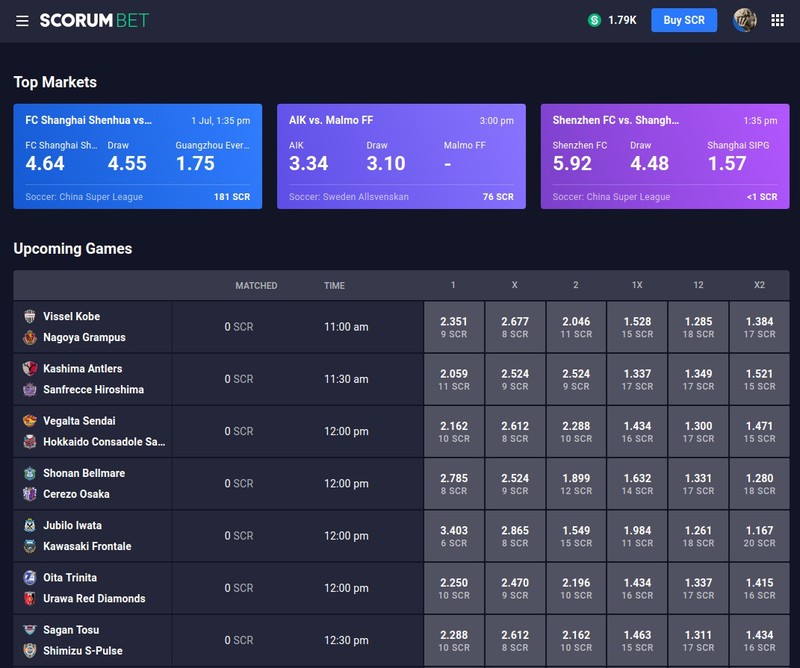Click the Vissel Kobe team crest
This screenshot has width=800, height=668.
click(x=30, y=316)
